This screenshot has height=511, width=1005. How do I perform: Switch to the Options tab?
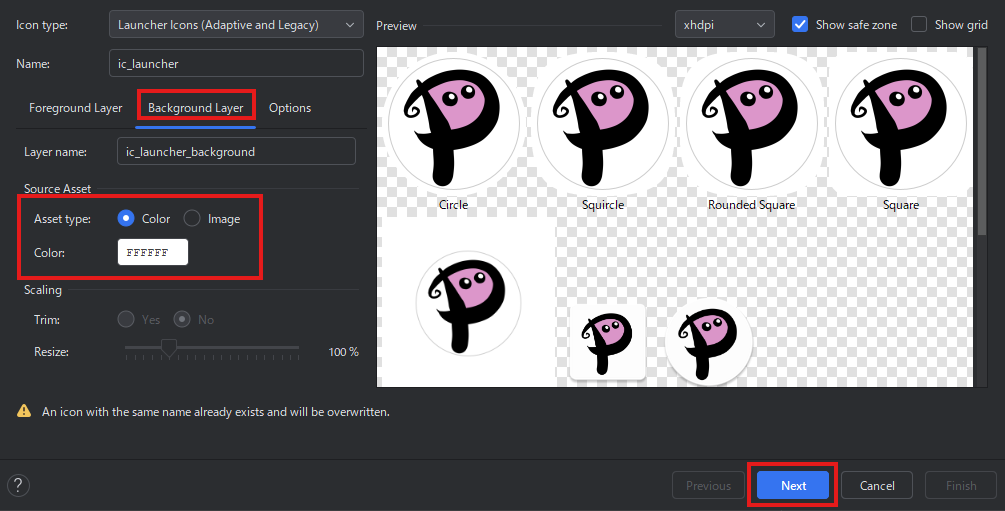[290, 108]
